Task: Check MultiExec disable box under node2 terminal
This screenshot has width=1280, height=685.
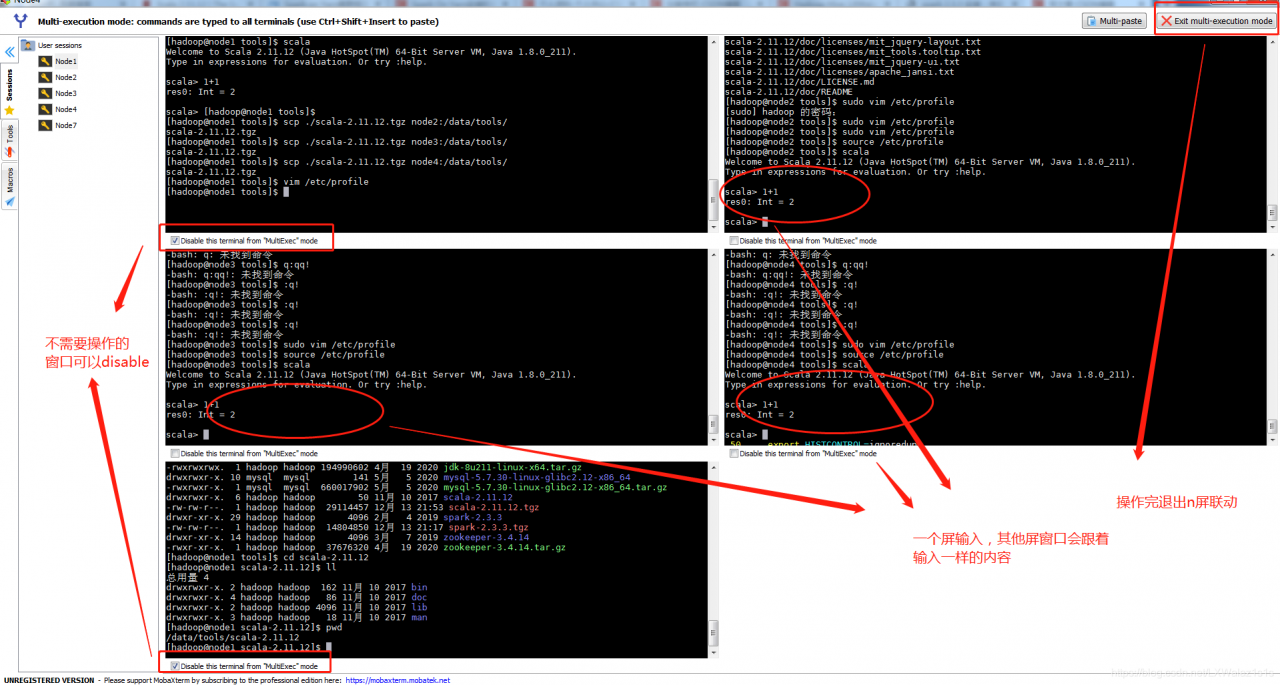Action: (734, 240)
